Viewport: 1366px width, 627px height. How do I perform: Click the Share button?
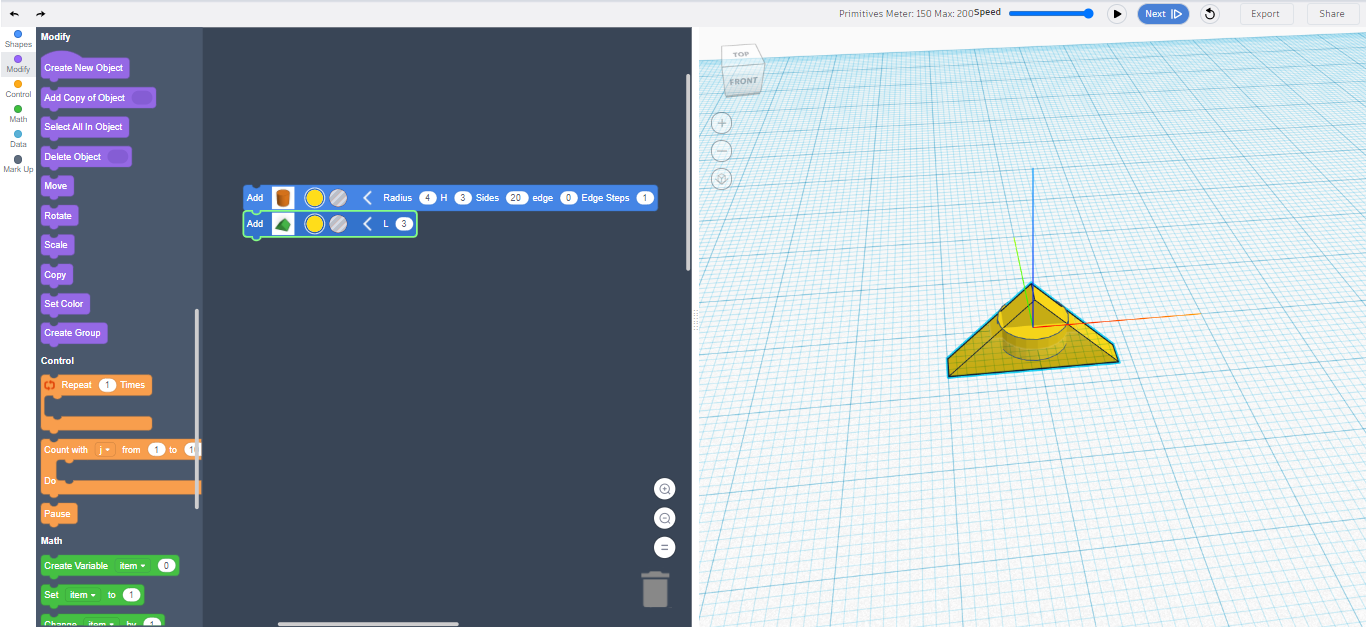1332,14
